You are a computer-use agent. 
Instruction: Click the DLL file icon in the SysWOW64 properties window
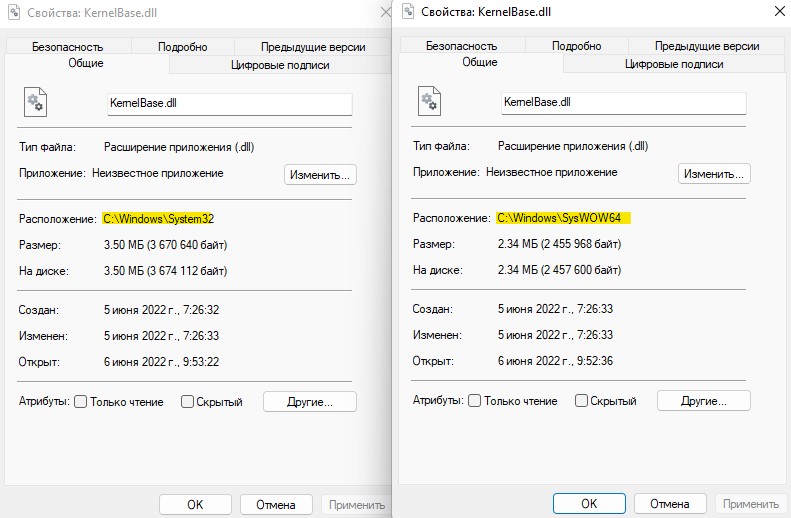(x=429, y=101)
